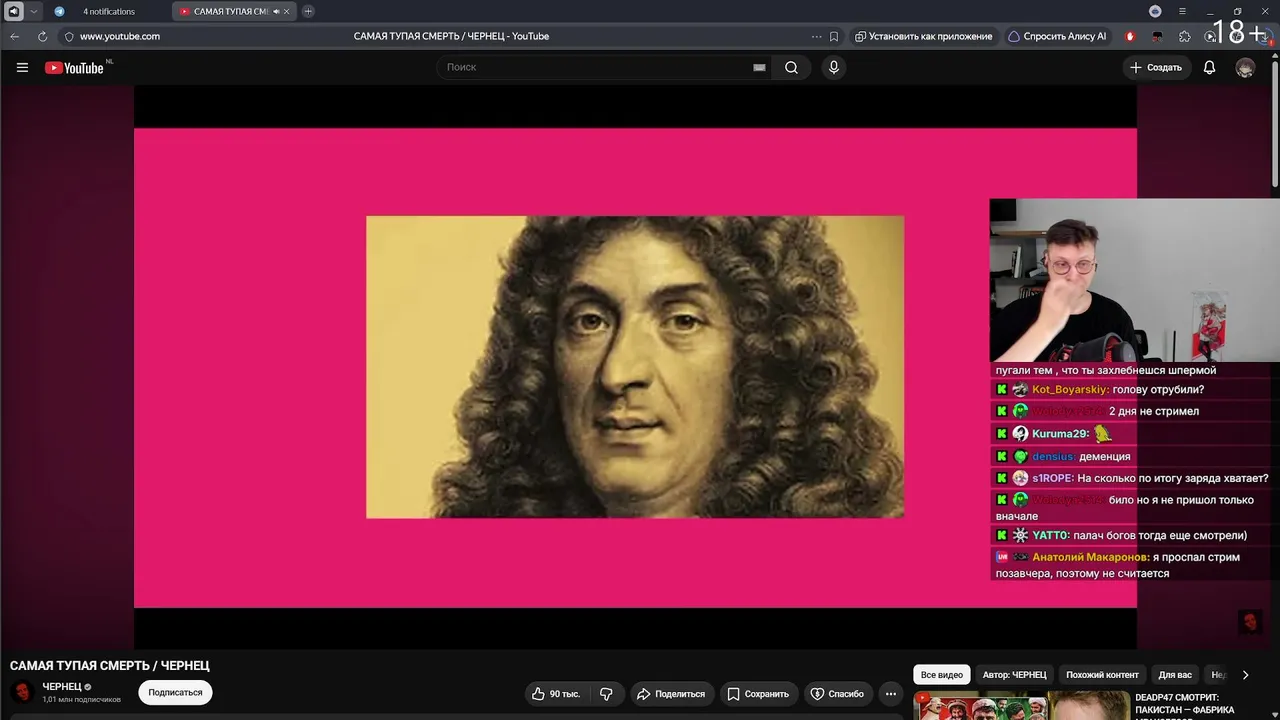This screenshot has width=1280, height=720.
Task: Open the on-screen keyboard in search box
Action: point(759,68)
